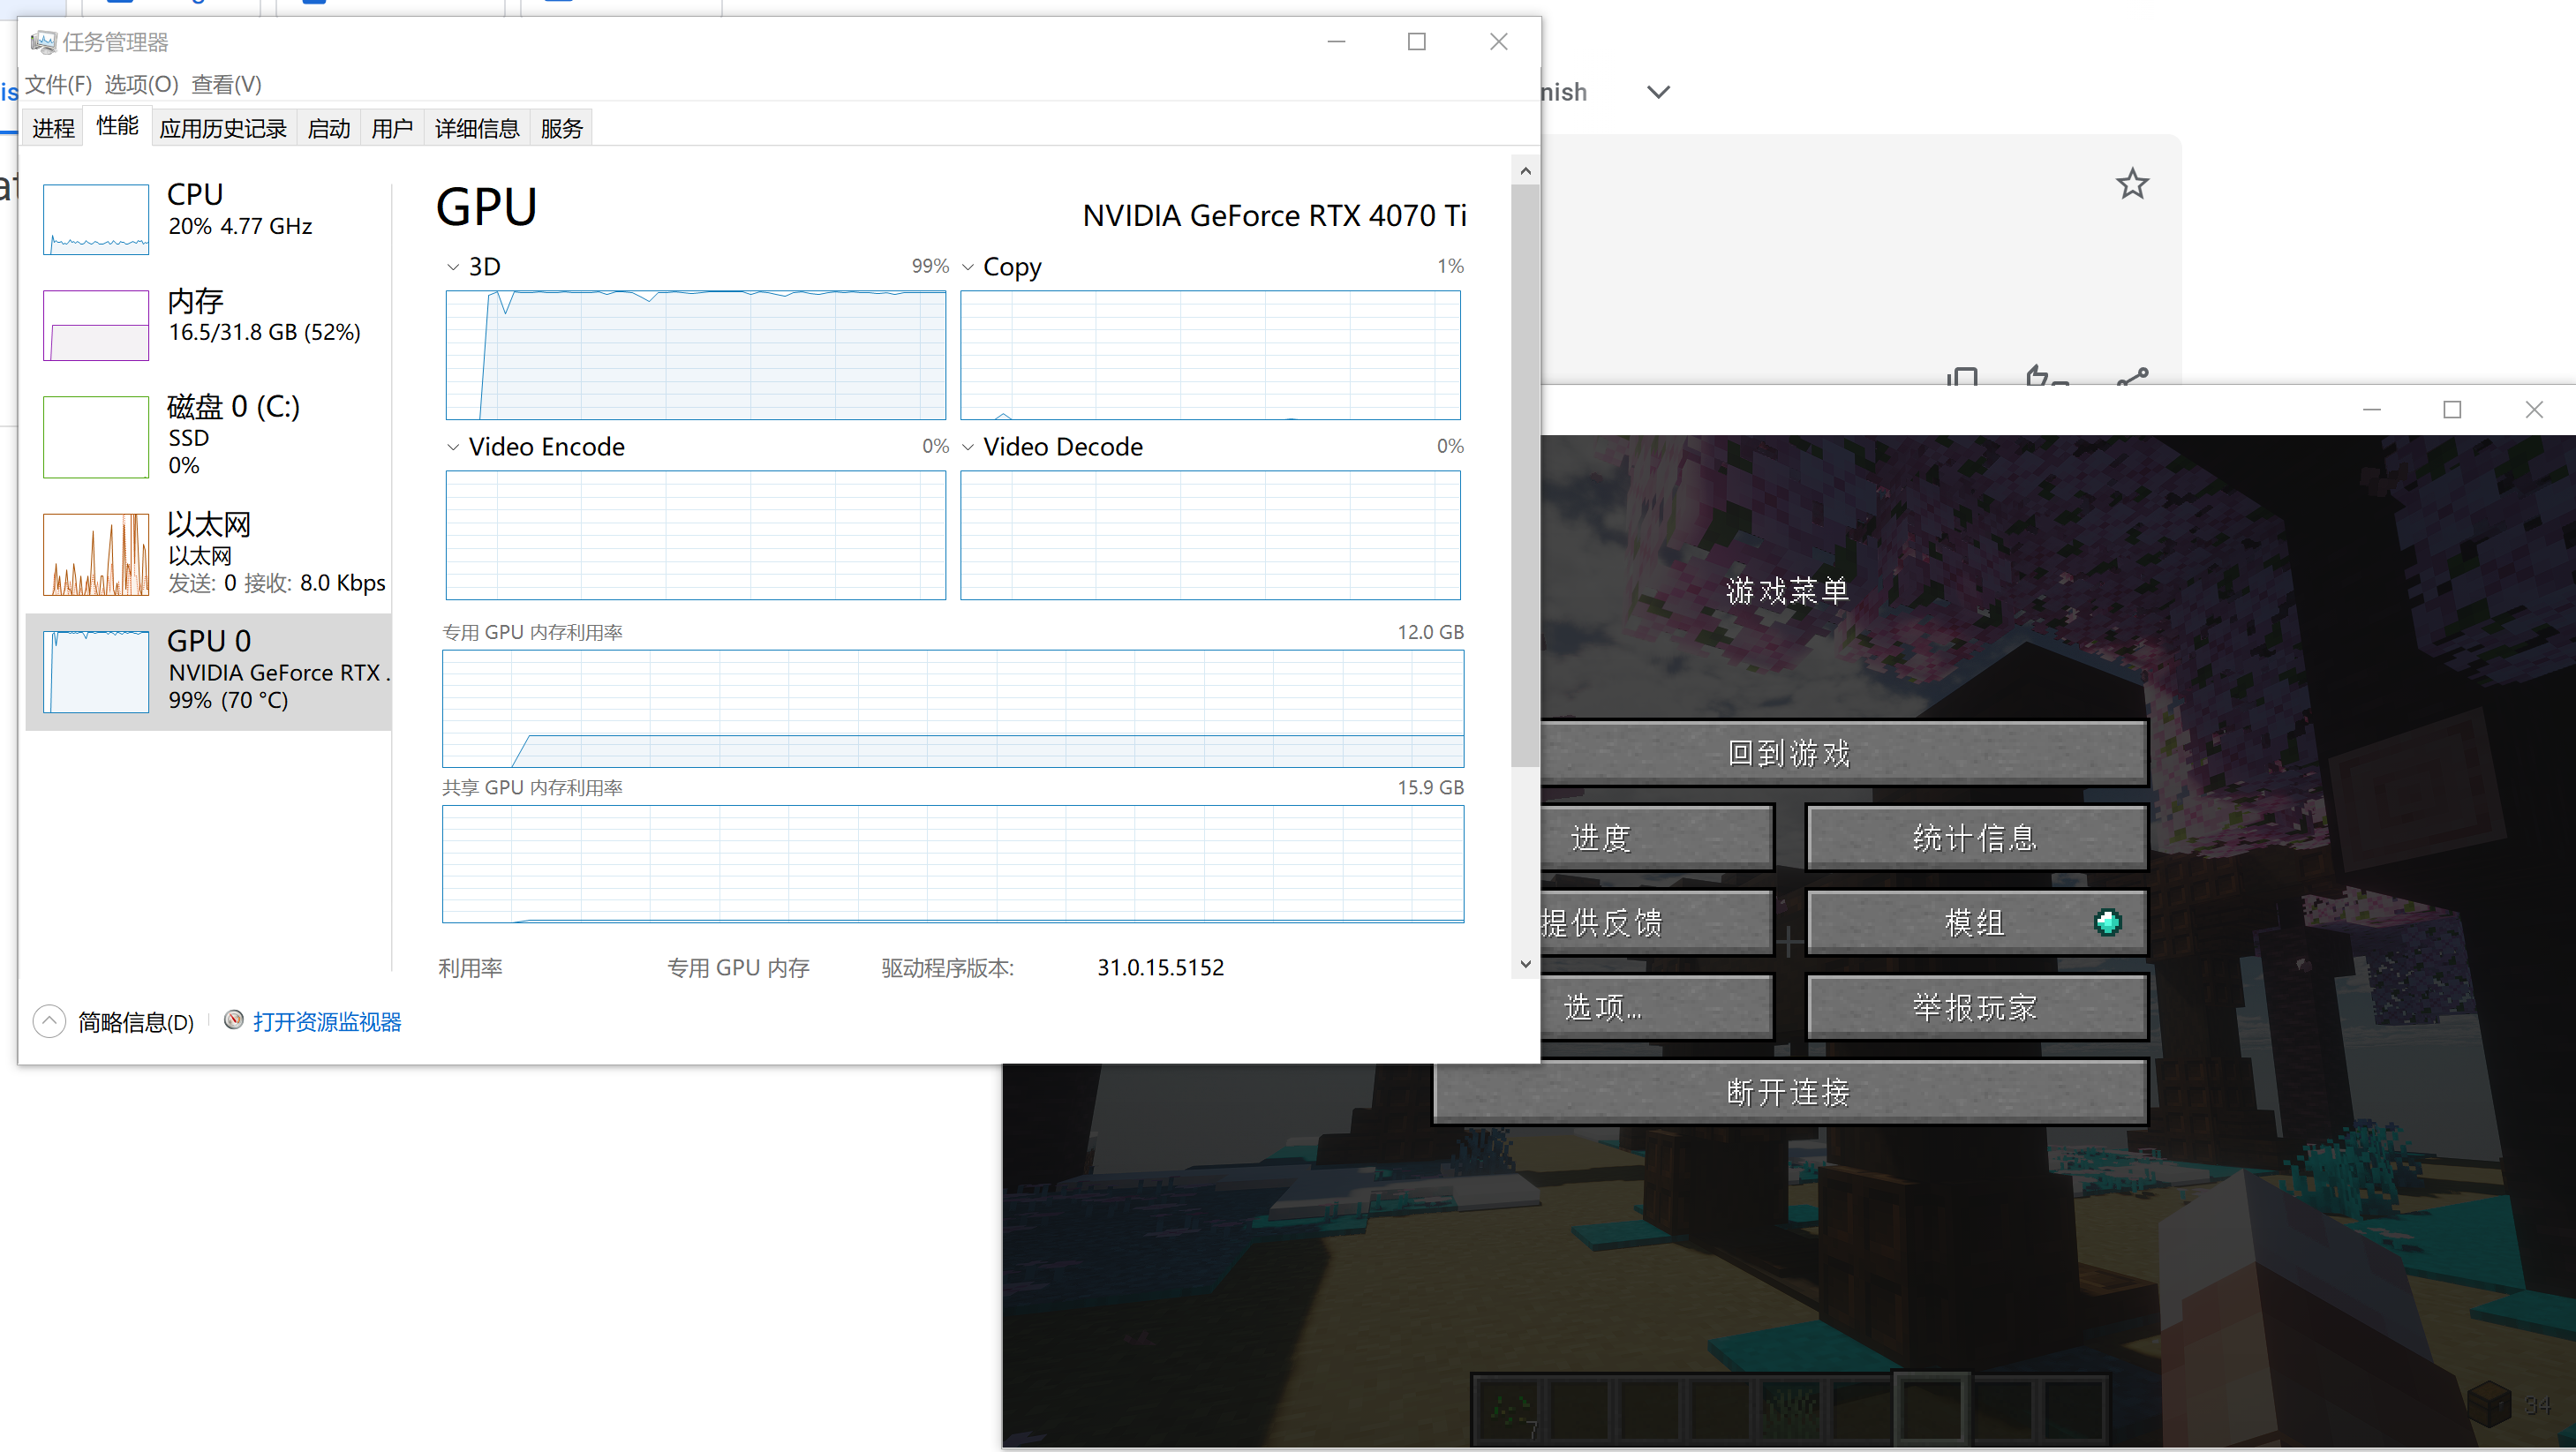
Task: Click the Task Manager title bar icon
Action: (43, 42)
